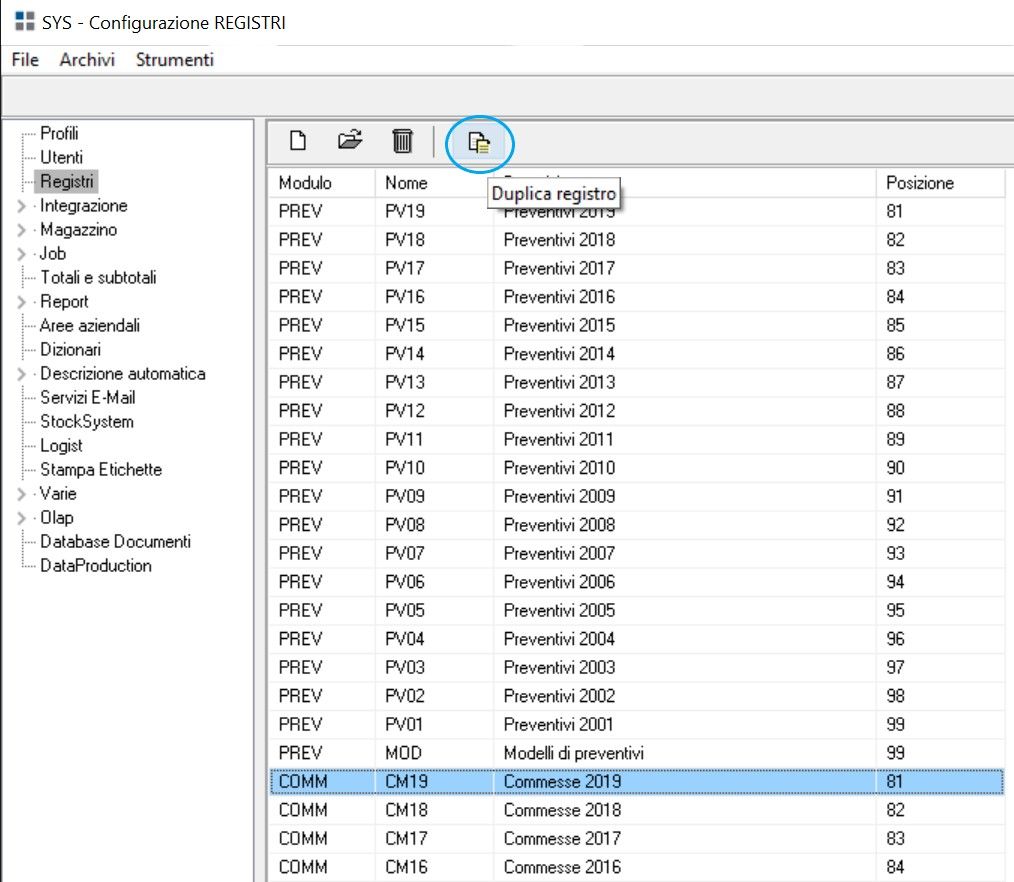
Task: Select Profili in the tree
Action: [x=59, y=133]
